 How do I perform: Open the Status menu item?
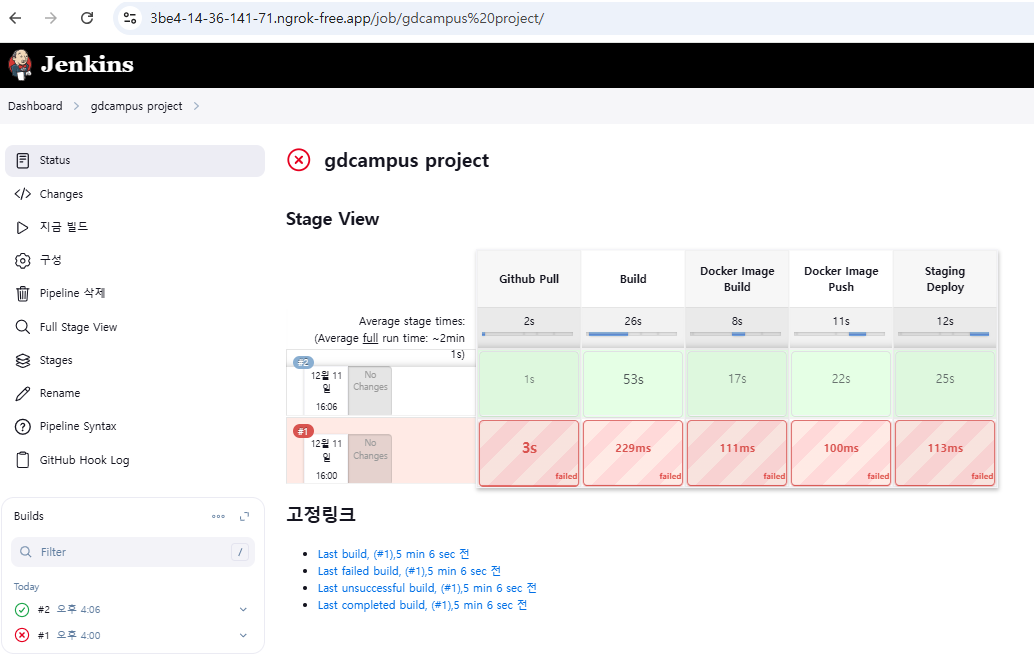click(135, 160)
